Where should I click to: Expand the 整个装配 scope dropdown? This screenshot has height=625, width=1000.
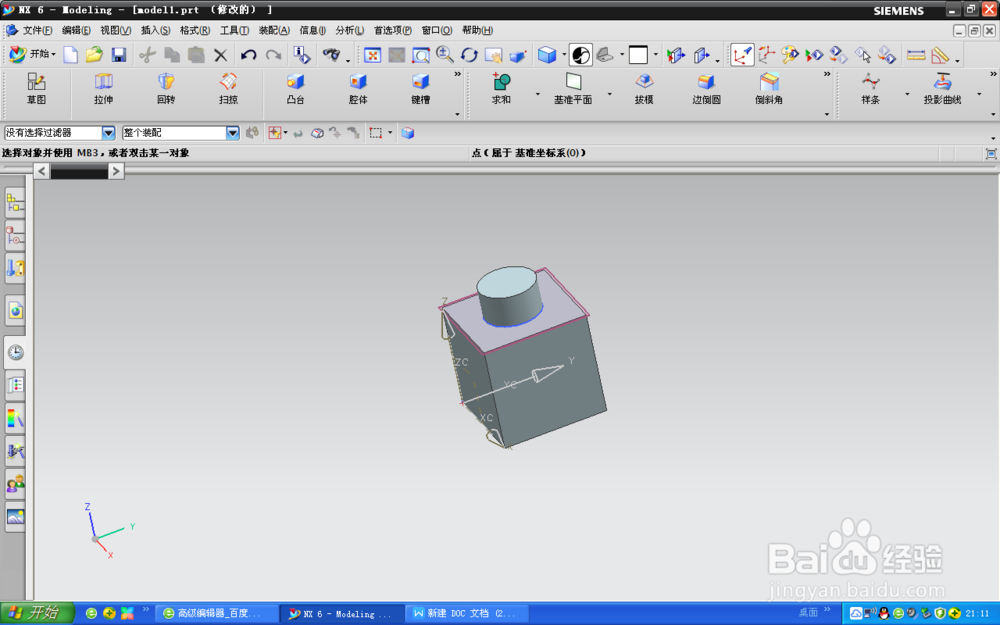click(x=232, y=132)
